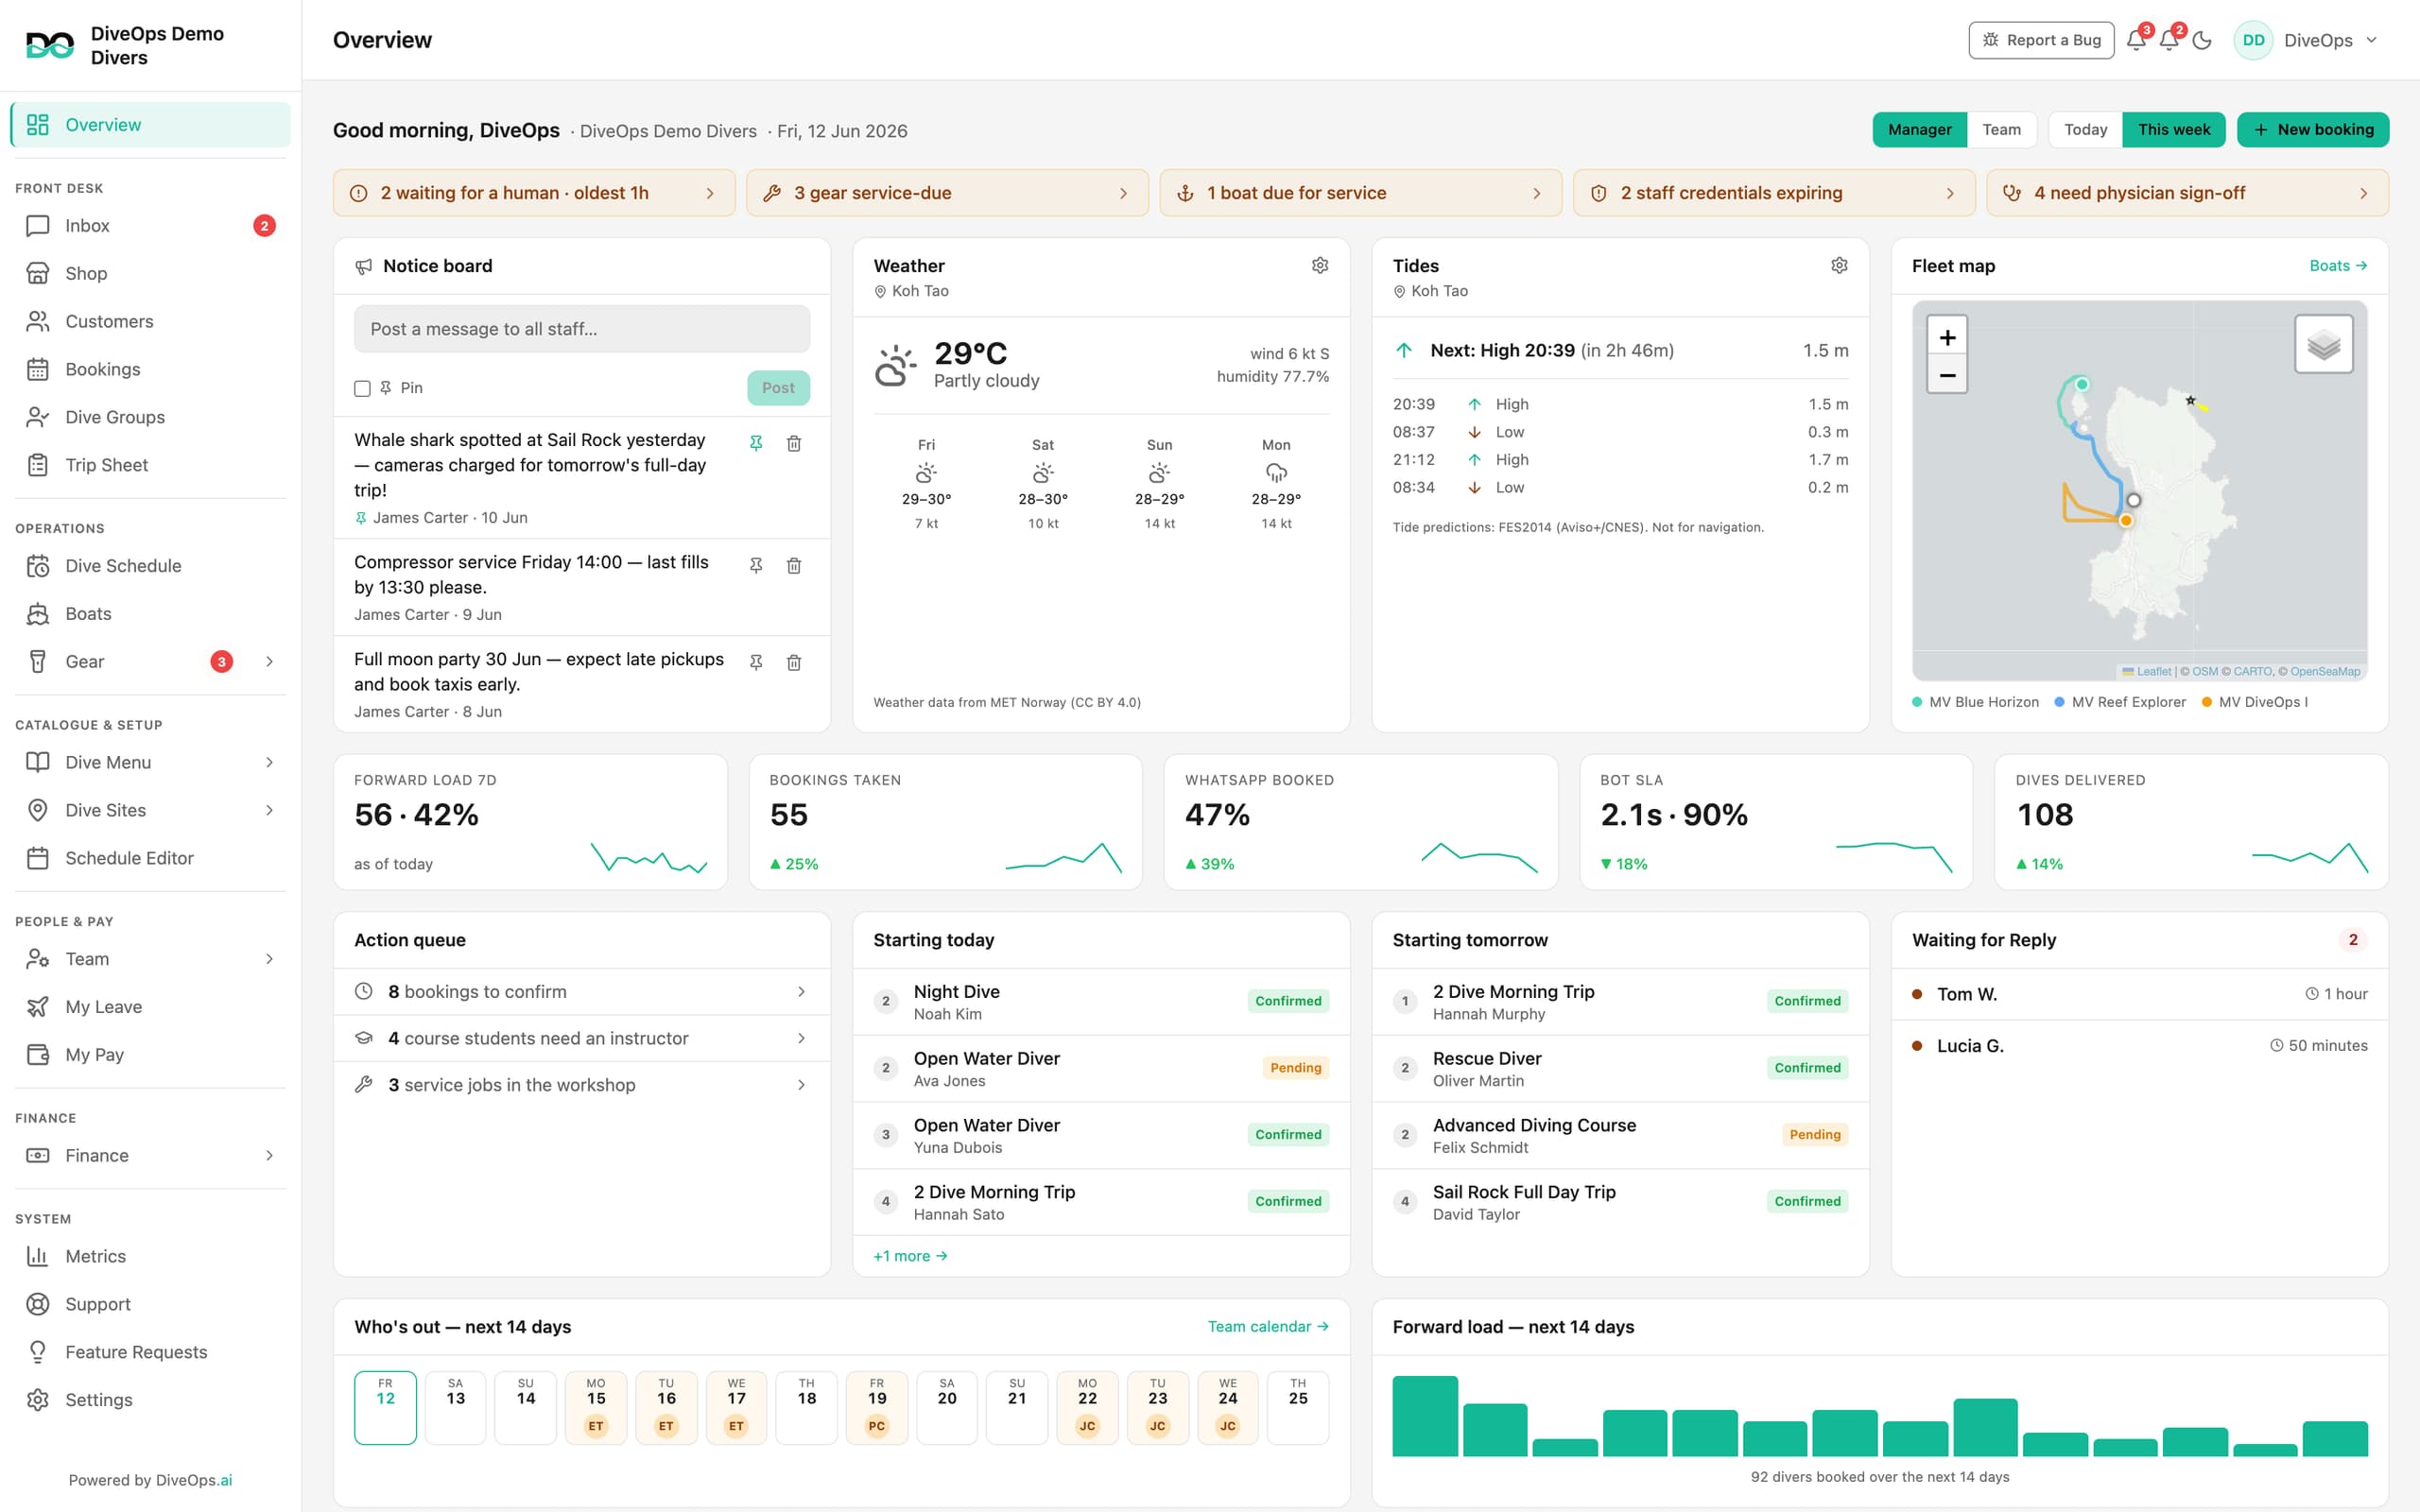Click the Post button
Screen dimensions: 2420x1512
point(778,388)
